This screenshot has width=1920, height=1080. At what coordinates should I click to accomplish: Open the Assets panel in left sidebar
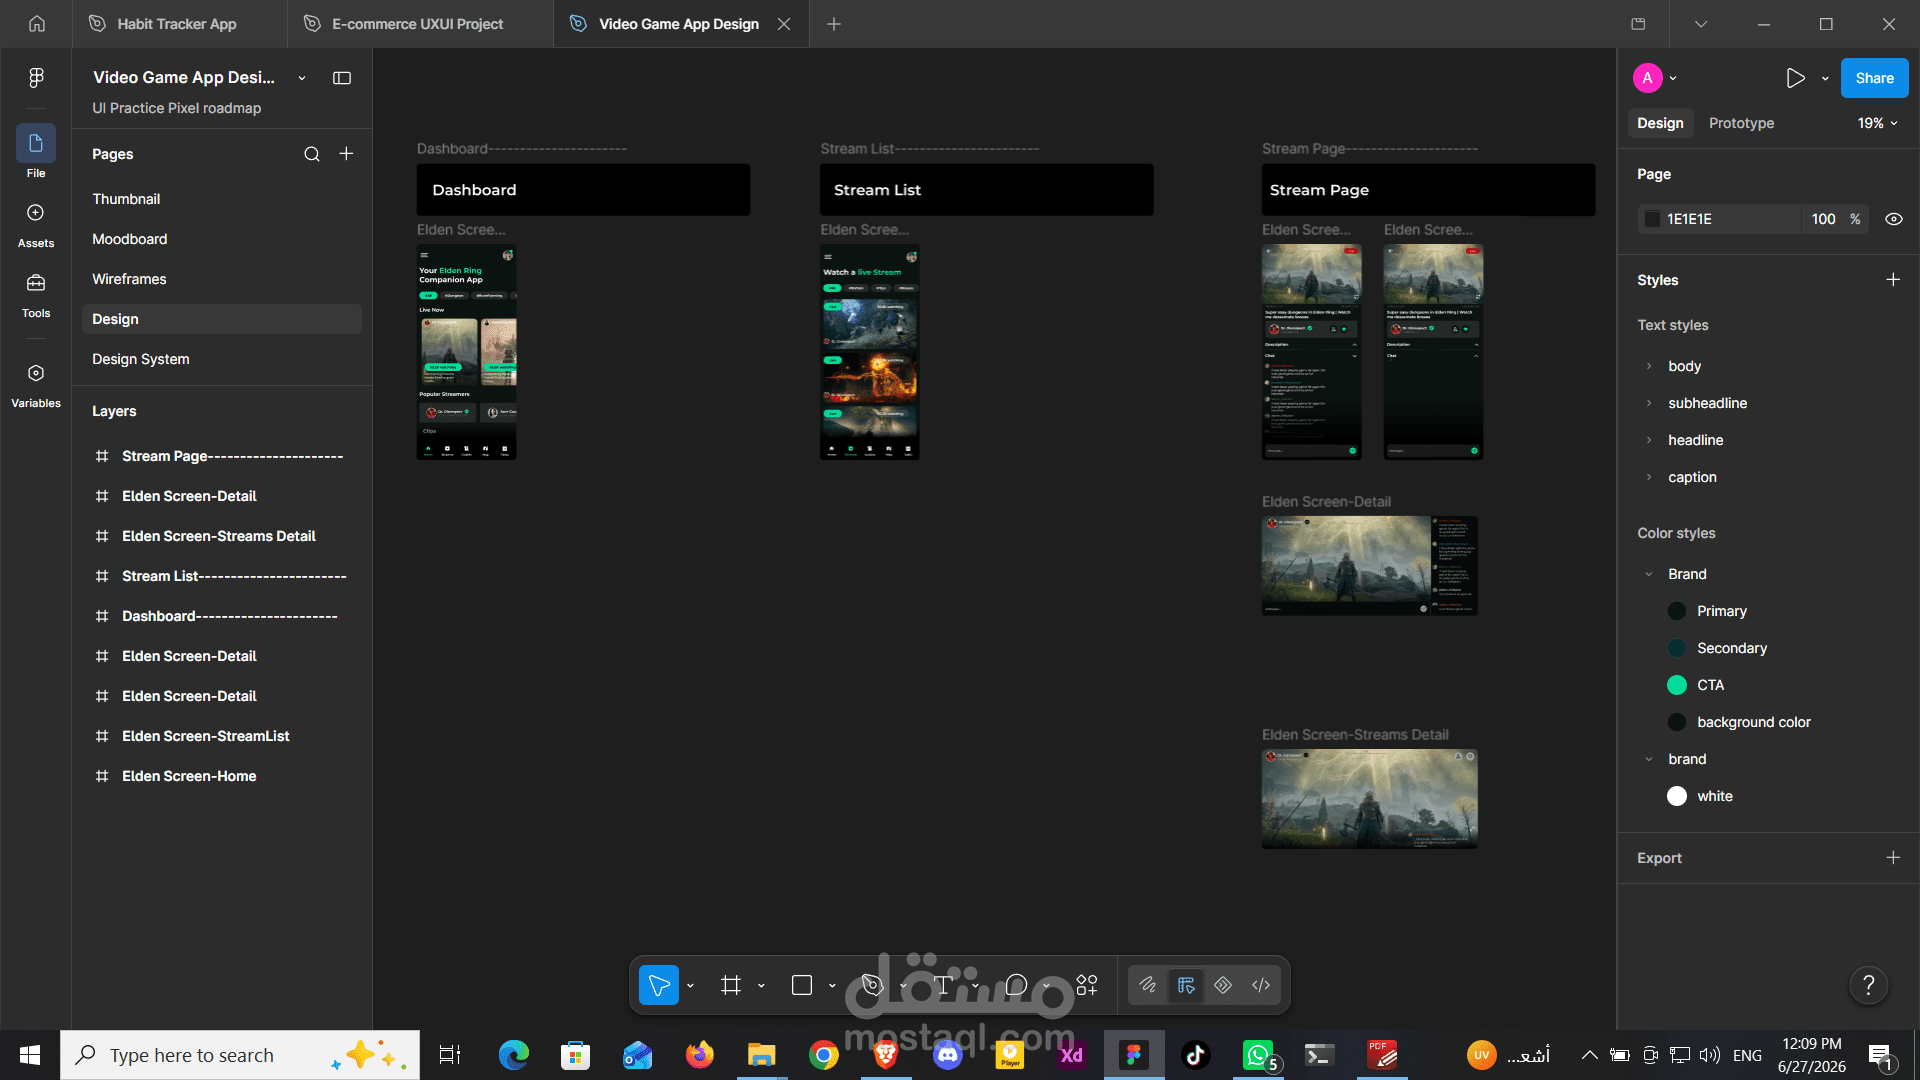tap(36, 226)
